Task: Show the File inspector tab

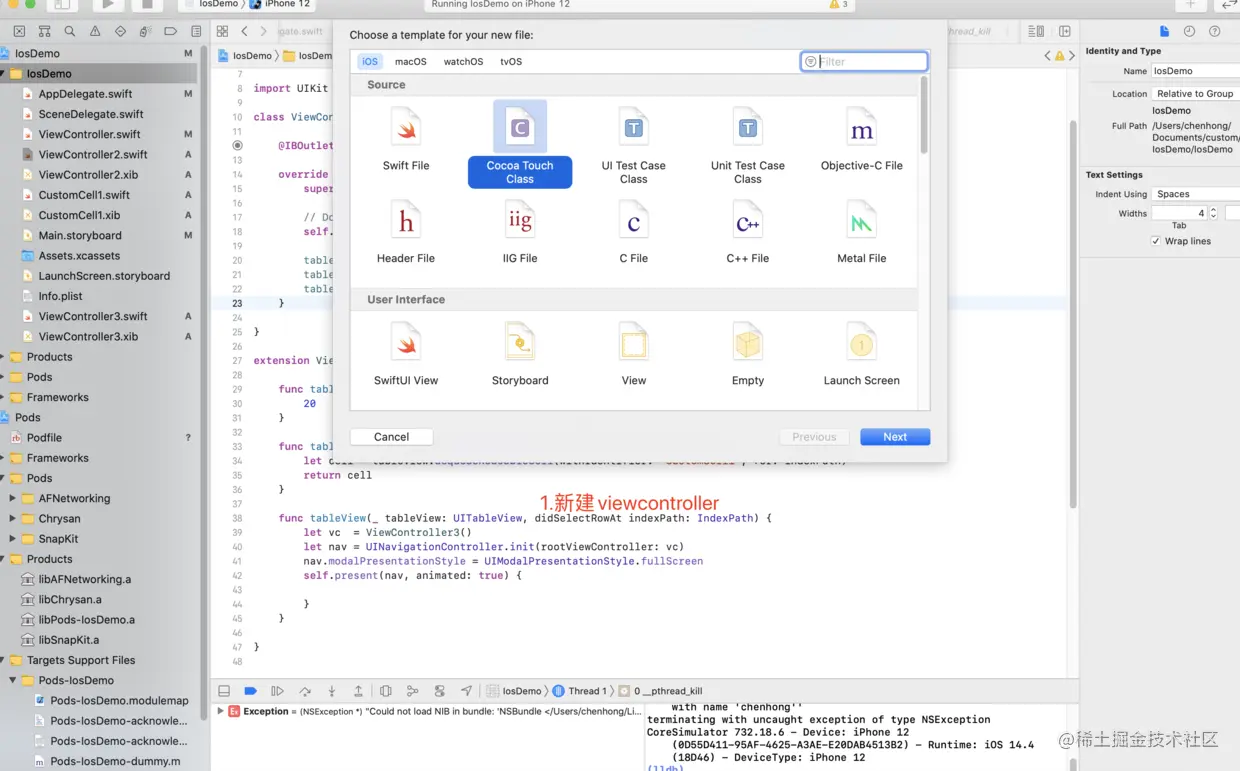Action: tap(1164, 31)
